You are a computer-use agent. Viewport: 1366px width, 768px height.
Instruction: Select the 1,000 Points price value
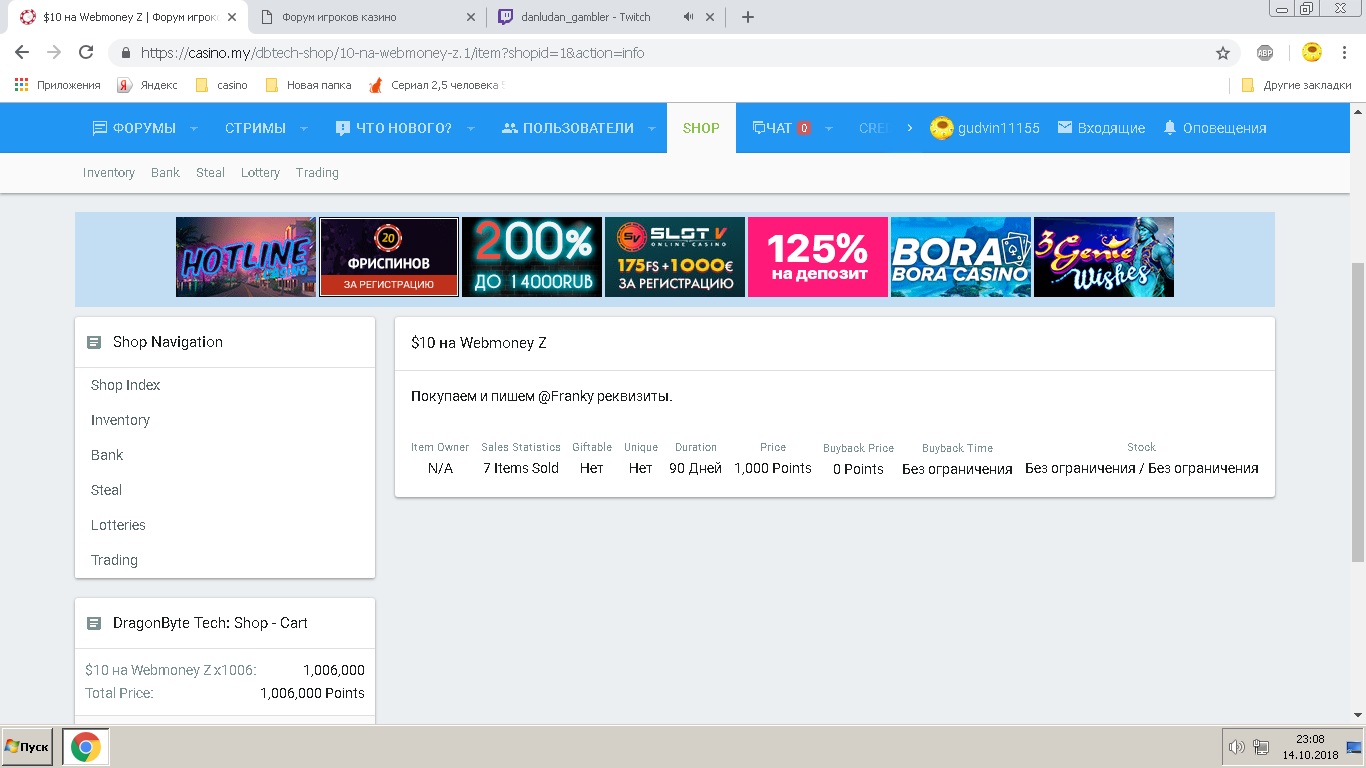pyautogui.click(x=773, y=468)
